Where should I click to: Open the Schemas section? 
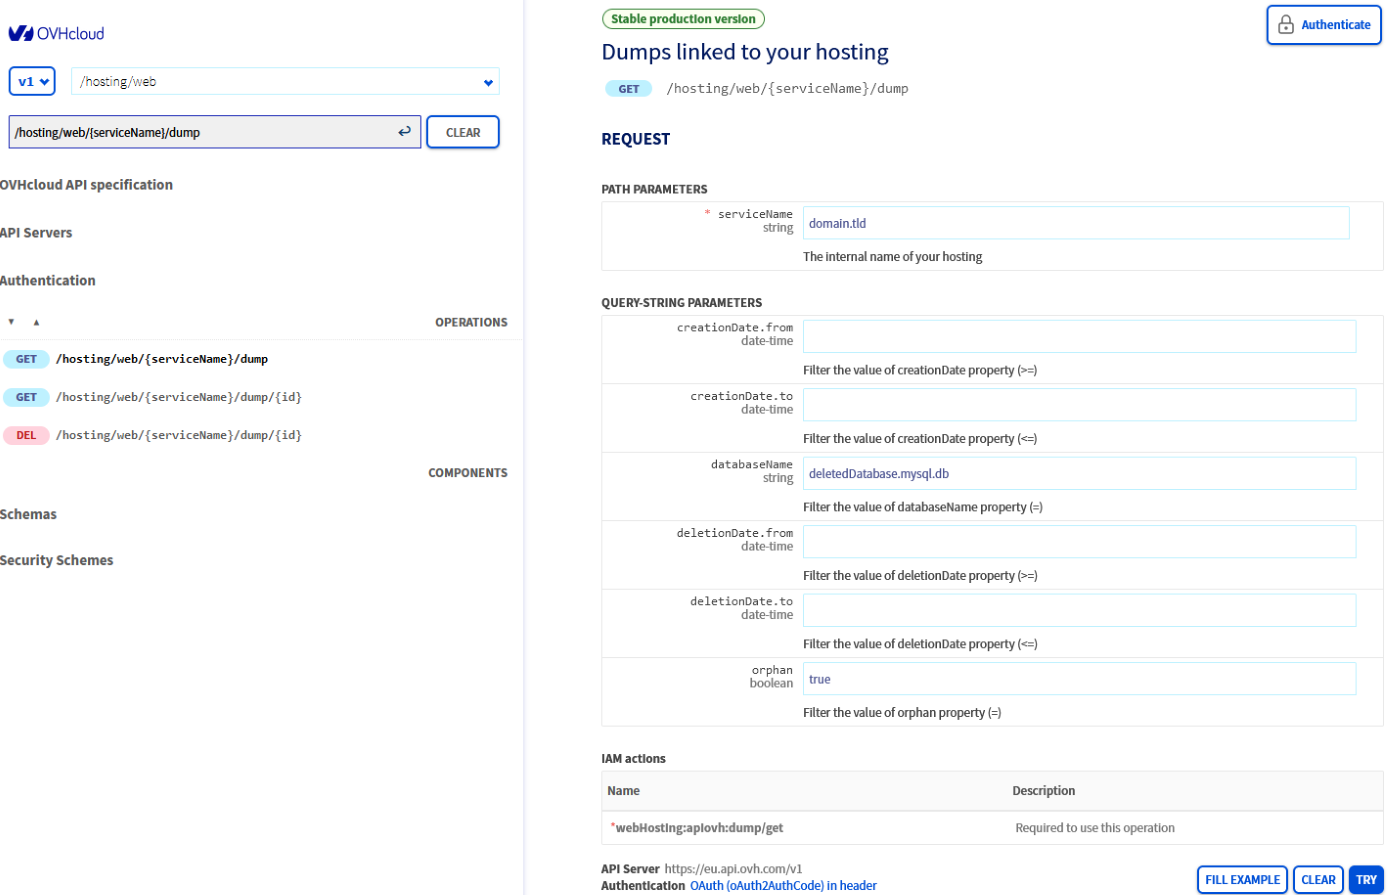pyautogui.click(x=29, y=514)
